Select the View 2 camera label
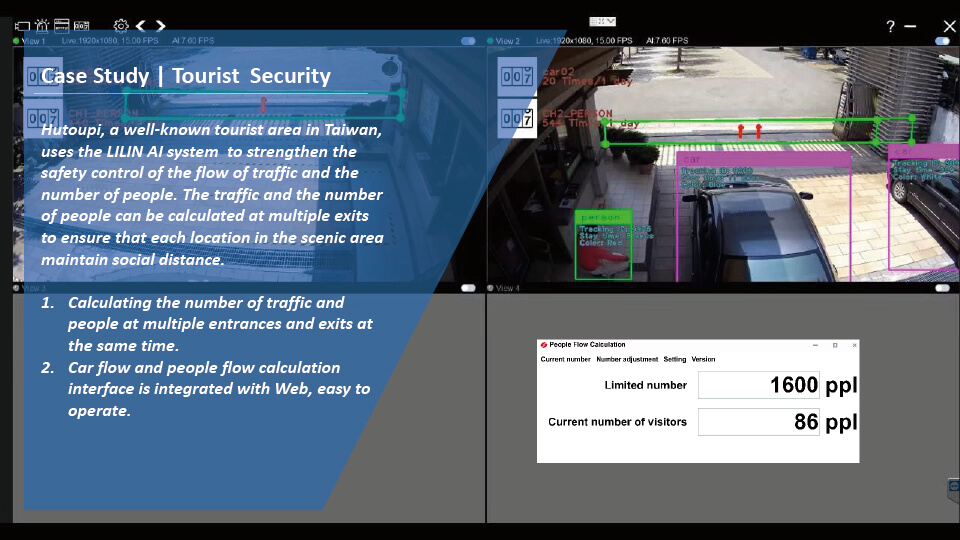The image size is (960, 540). click(507, 41)
